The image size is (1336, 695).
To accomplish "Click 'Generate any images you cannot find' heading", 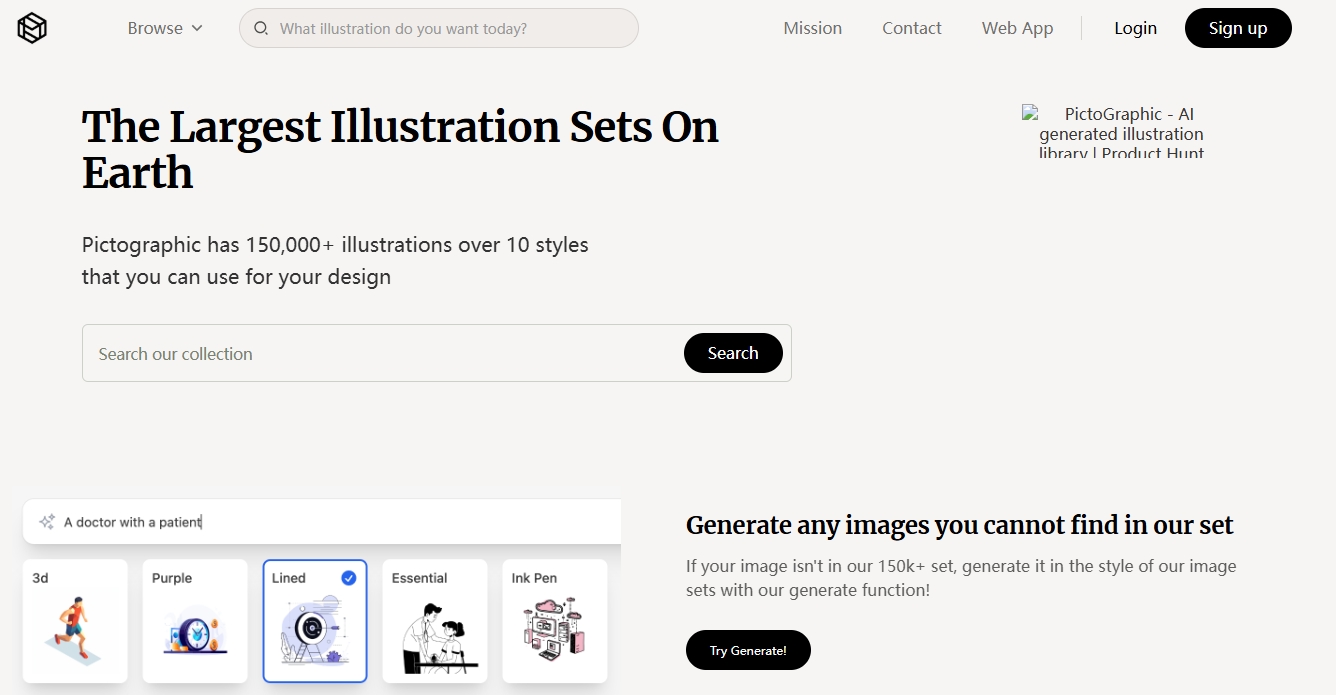I will pyautogui.click(x=960, y=525).
